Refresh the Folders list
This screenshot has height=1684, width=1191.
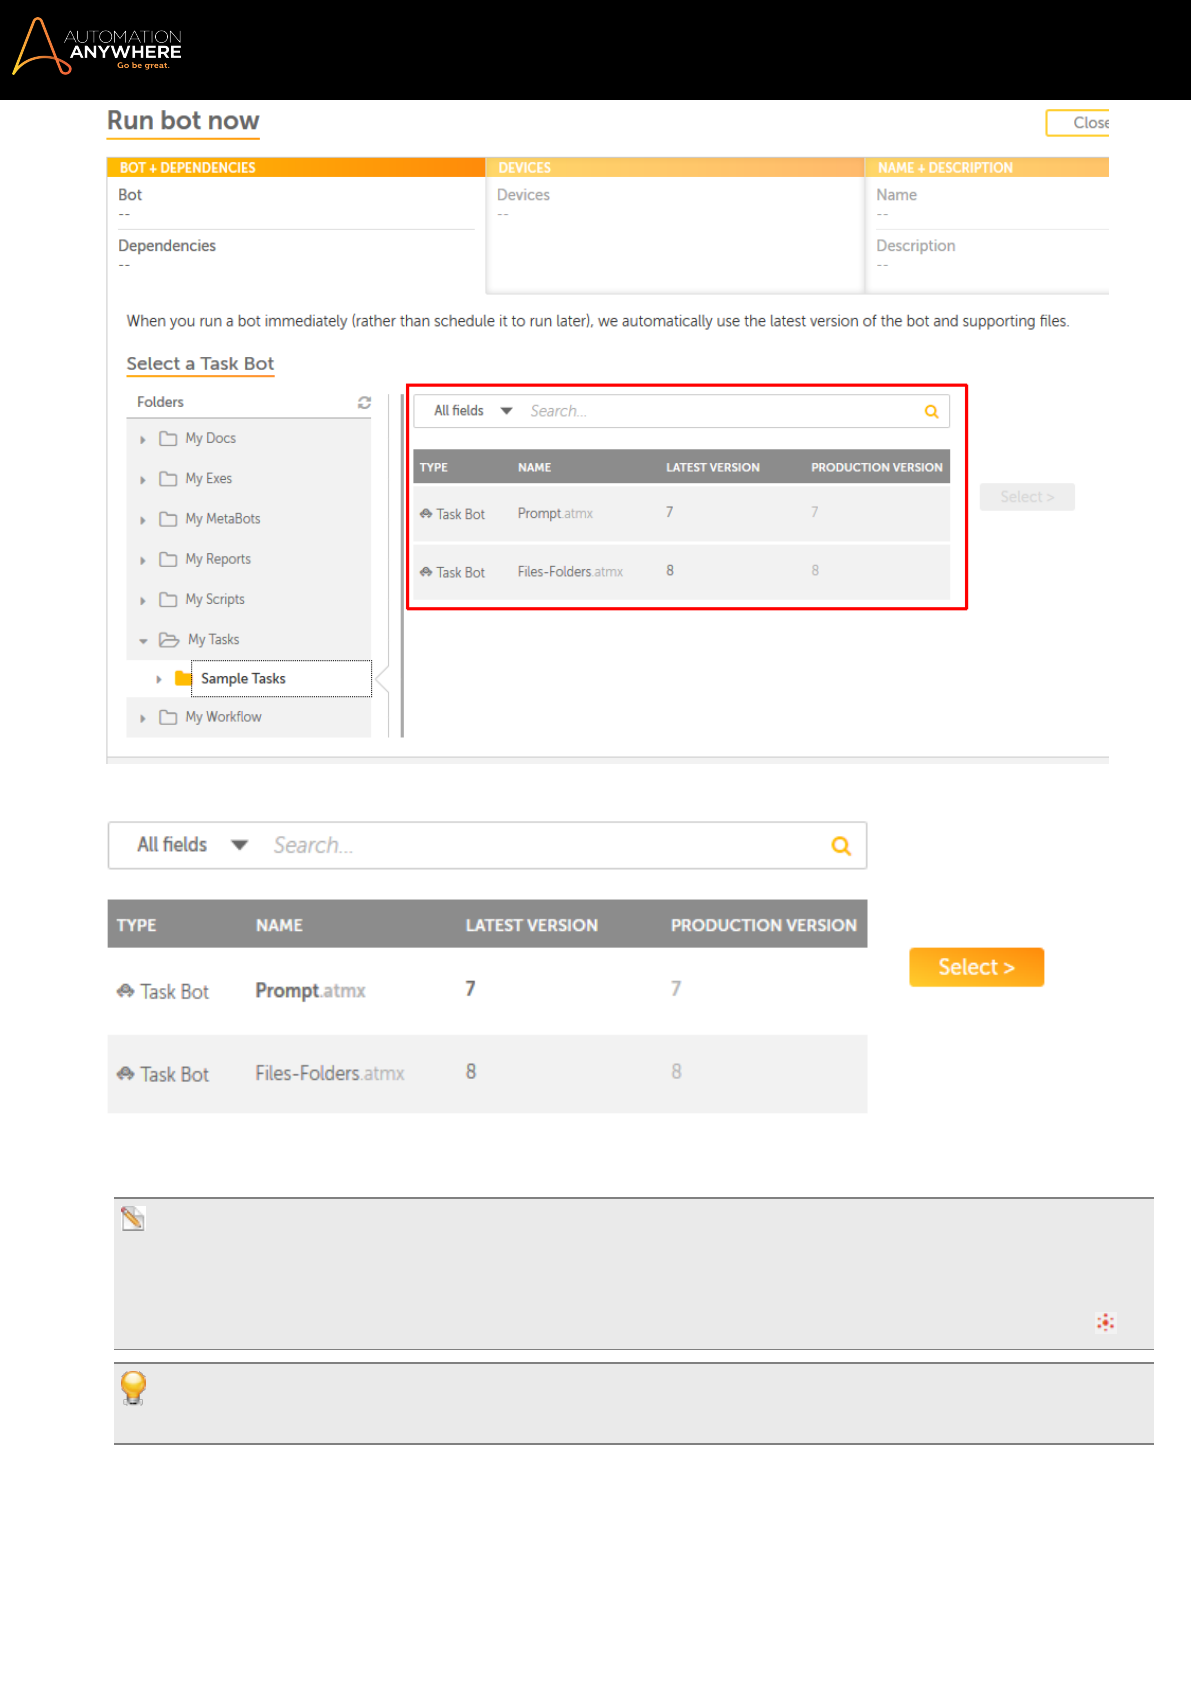[364, 402]
